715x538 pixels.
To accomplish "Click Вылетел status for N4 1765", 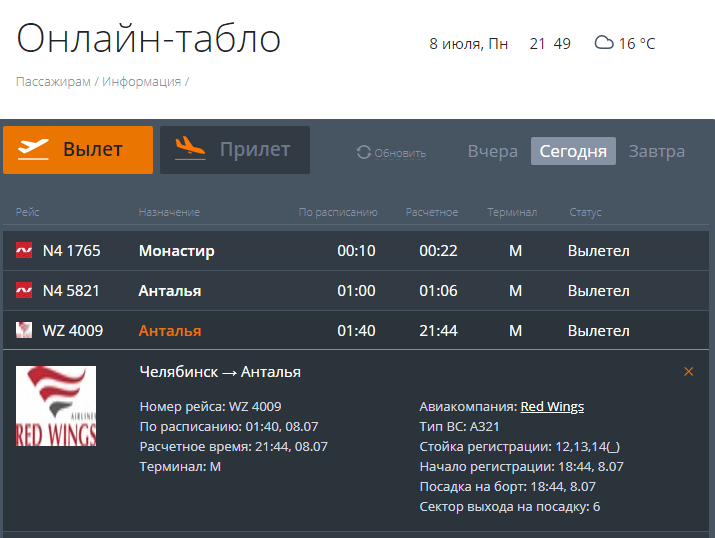I will pyautogui.click(x=599, y=251).
